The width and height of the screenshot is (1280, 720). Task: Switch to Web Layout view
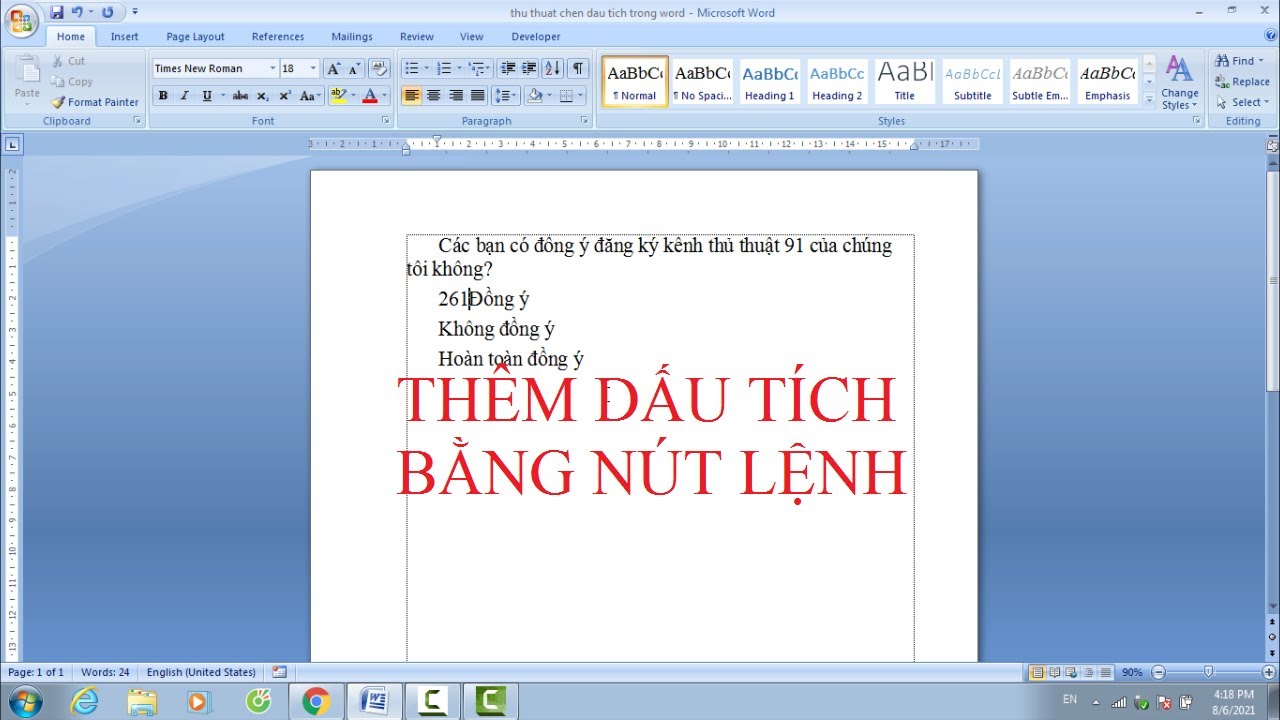pos(1071,672)
